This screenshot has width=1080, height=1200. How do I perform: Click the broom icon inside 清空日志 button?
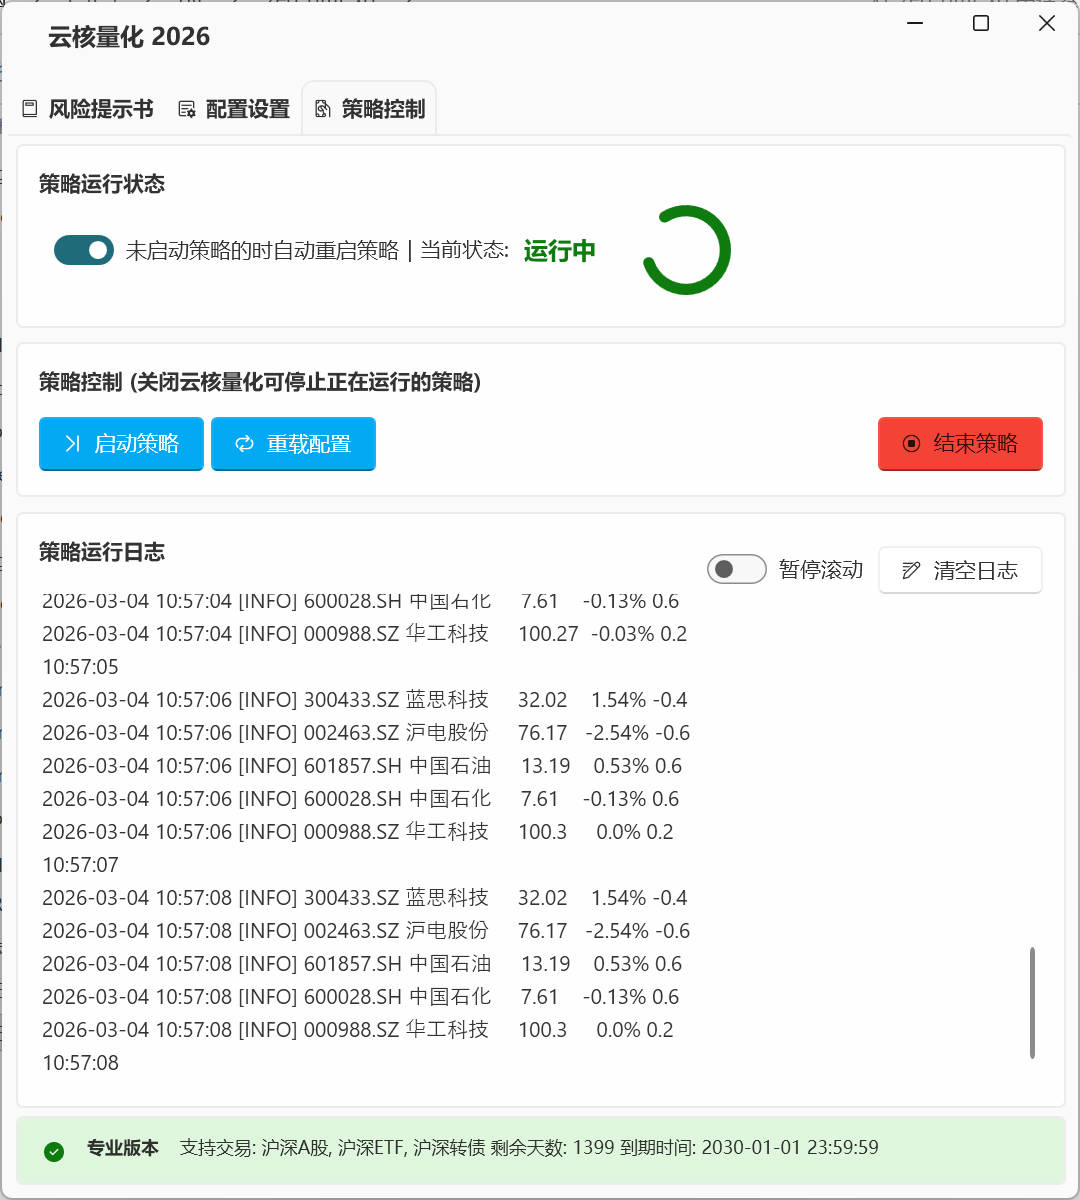click(910, 570)
